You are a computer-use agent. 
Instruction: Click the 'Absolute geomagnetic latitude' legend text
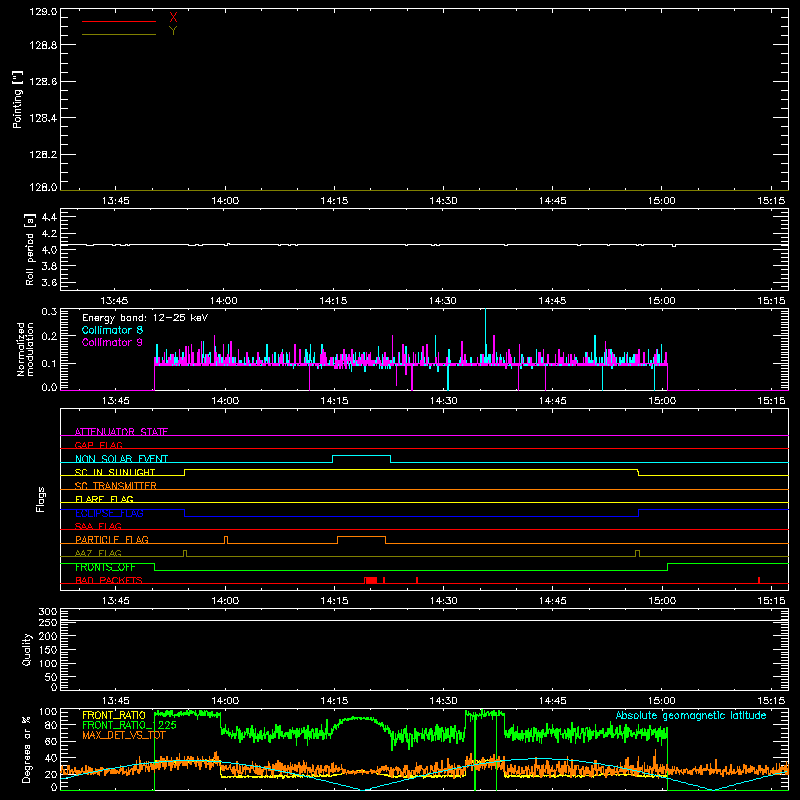[x=691, y=715]
